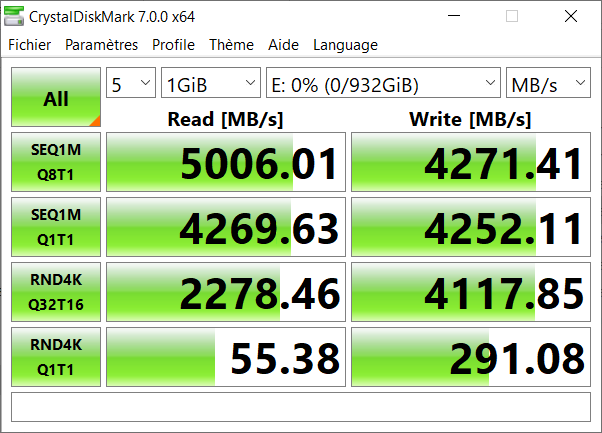
Task: Start the RND4K Q1T1 test
Action: 56,357
